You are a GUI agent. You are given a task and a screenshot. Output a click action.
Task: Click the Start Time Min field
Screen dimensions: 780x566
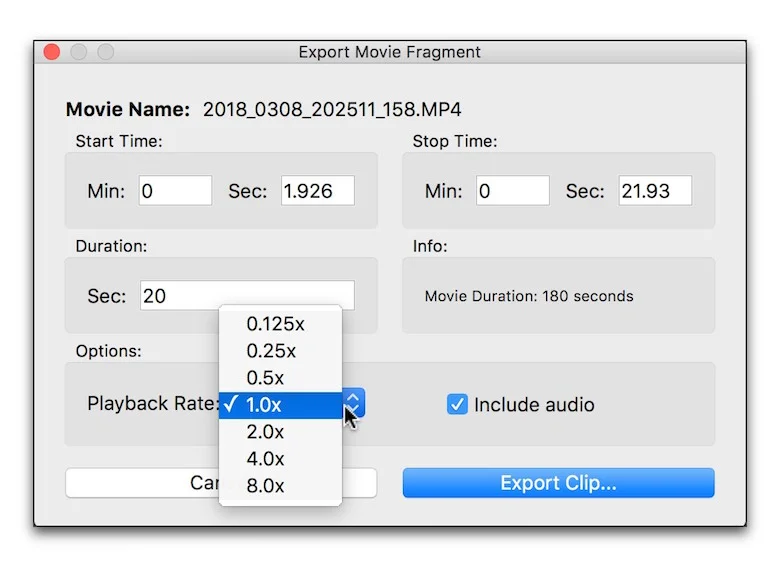(x=175, y=190)
